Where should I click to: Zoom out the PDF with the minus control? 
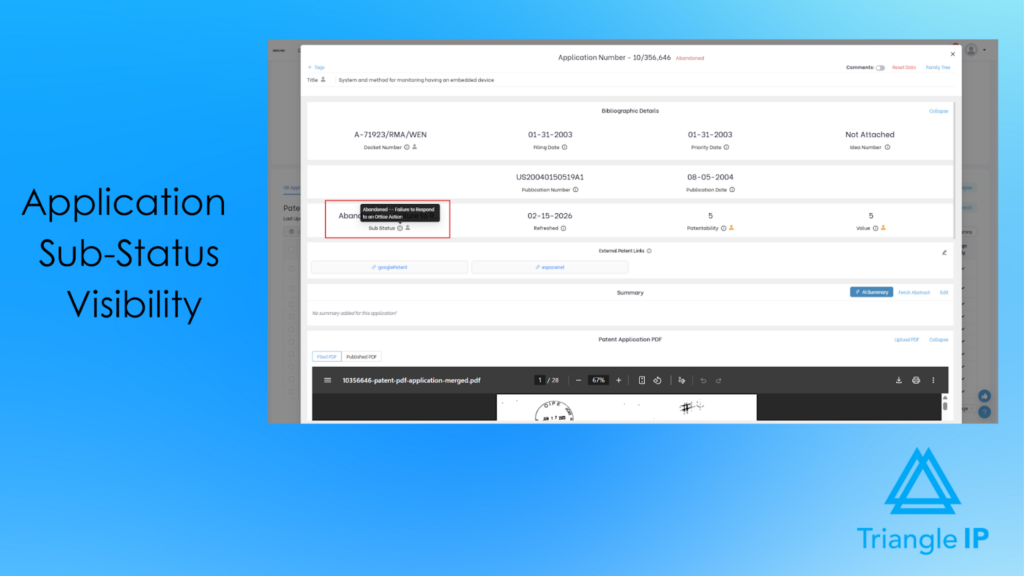578,380
